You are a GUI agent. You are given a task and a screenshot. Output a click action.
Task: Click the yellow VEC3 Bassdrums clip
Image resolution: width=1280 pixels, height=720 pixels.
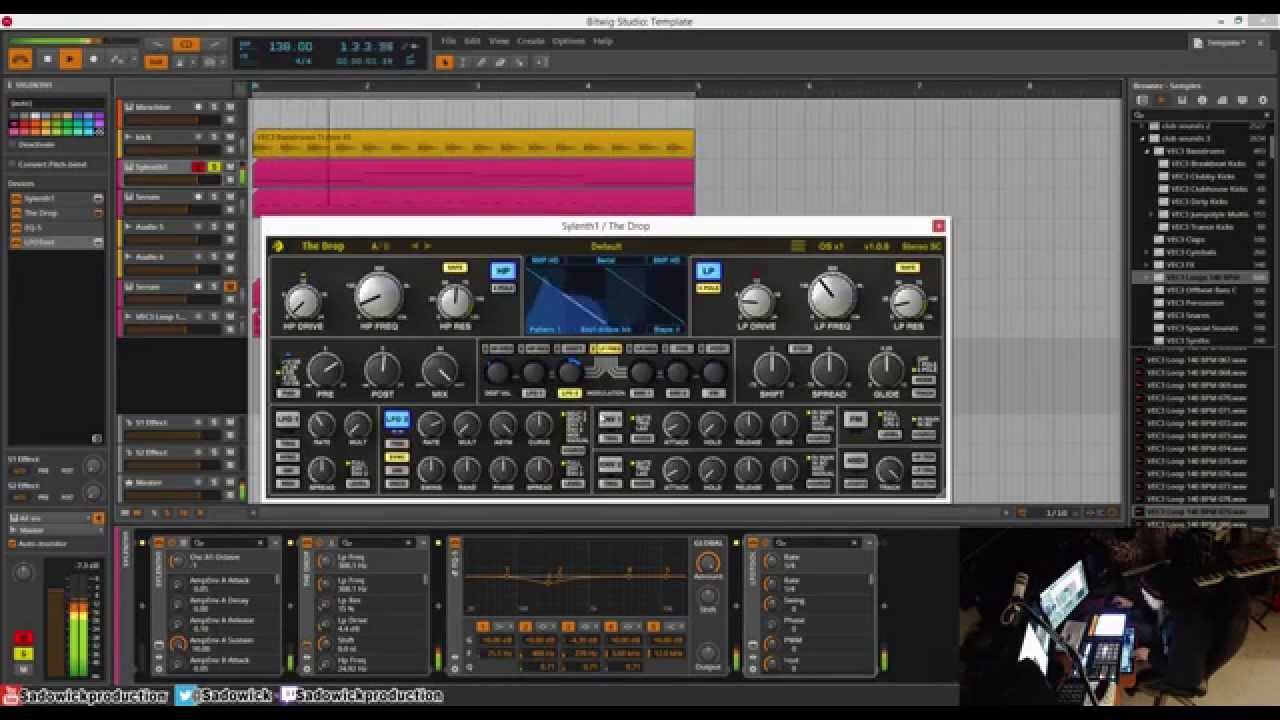point(473,144)
